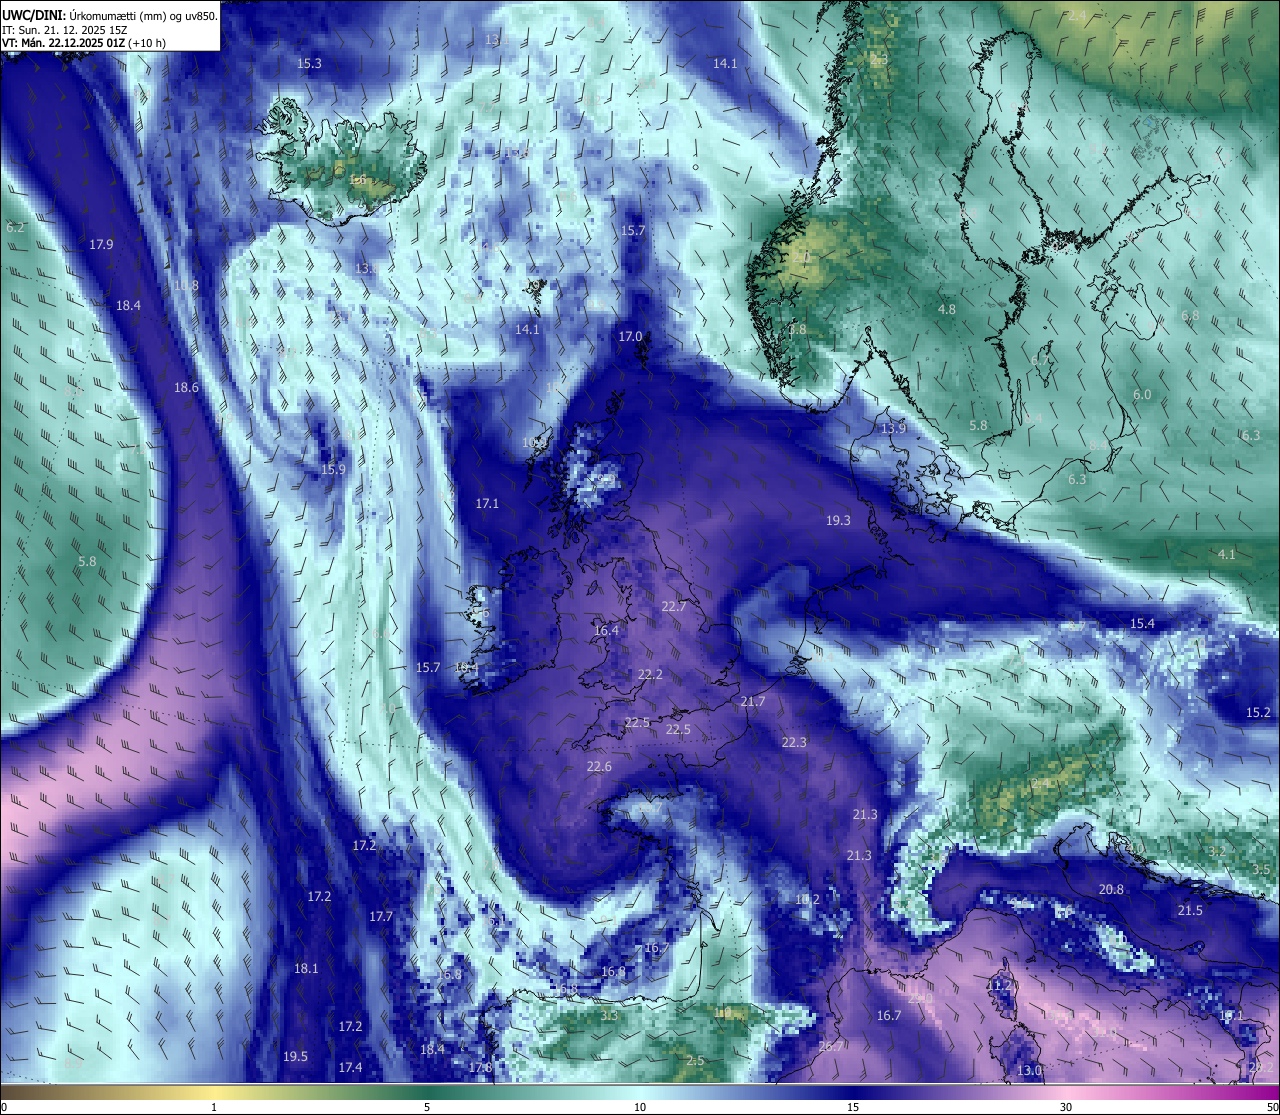Click the 15.3 value north-west of Iceland
Image resolution: width=1280 pixels, height=1115 pixels.
310,64
